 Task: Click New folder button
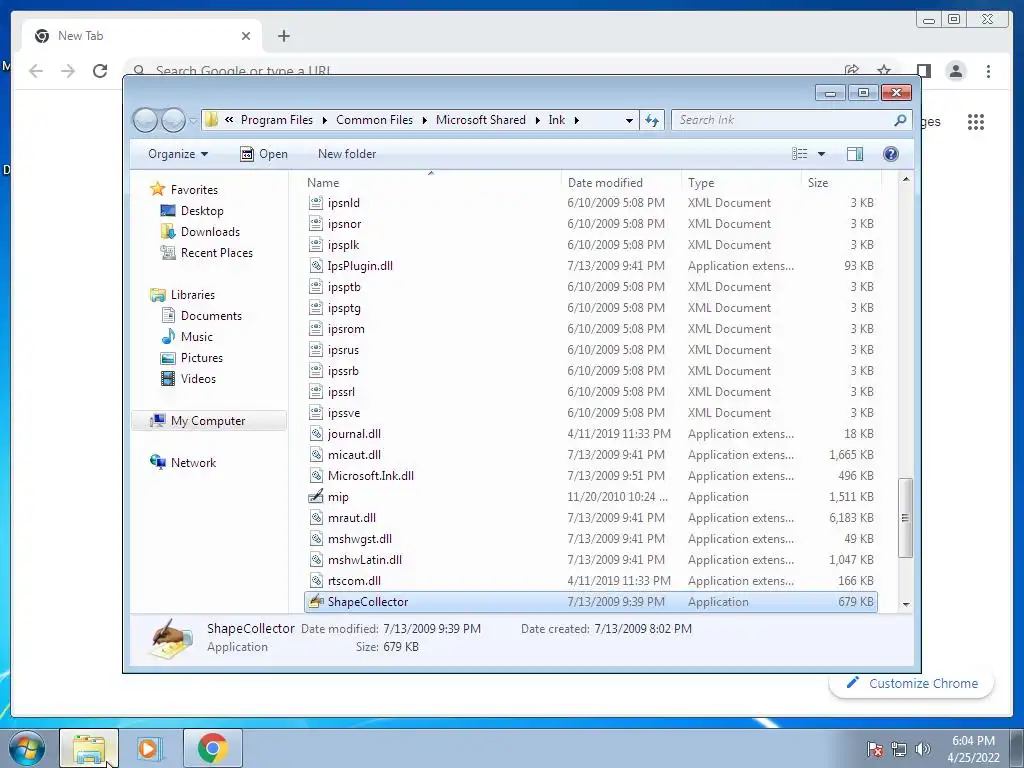347,154
